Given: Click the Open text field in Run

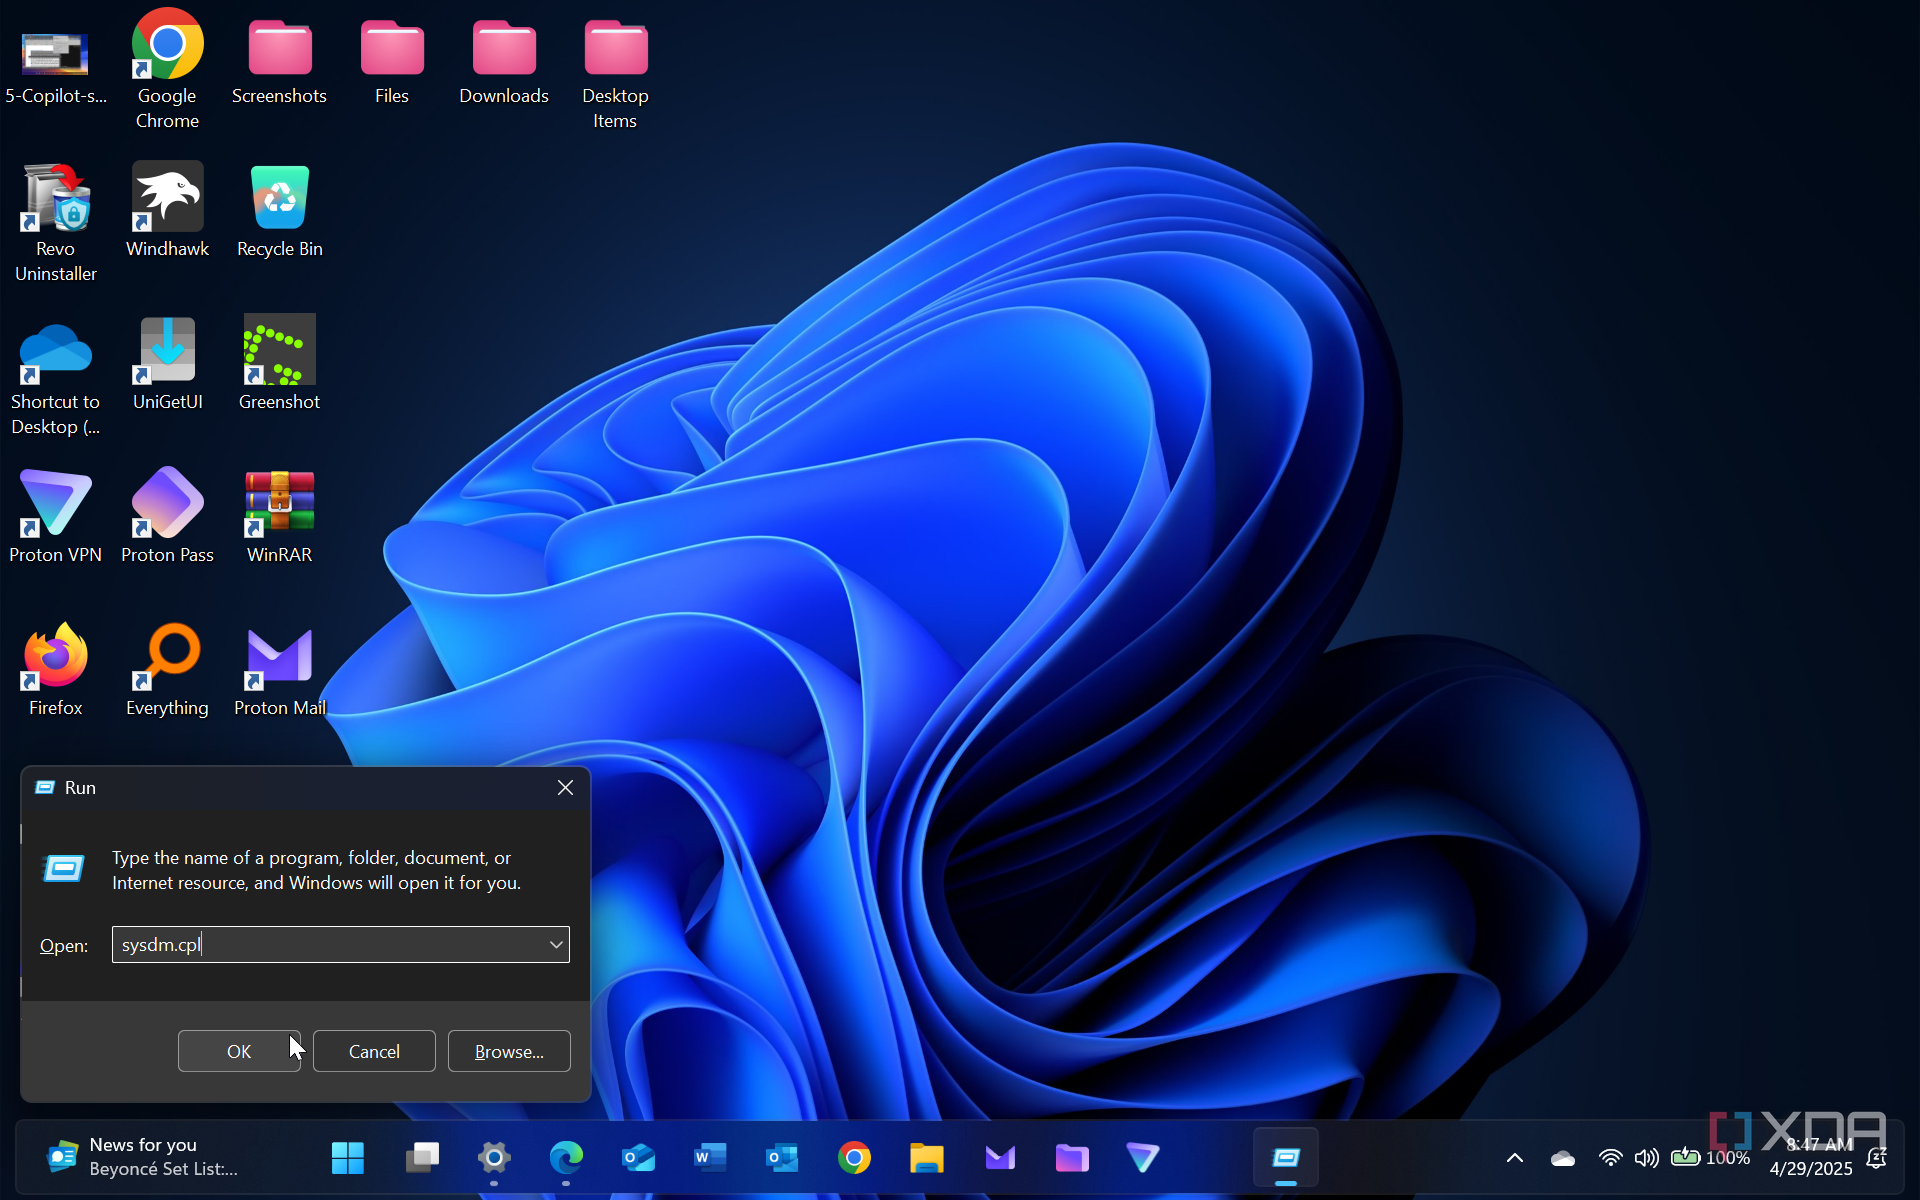Looking at the screenshot, I should click(340, 944).
